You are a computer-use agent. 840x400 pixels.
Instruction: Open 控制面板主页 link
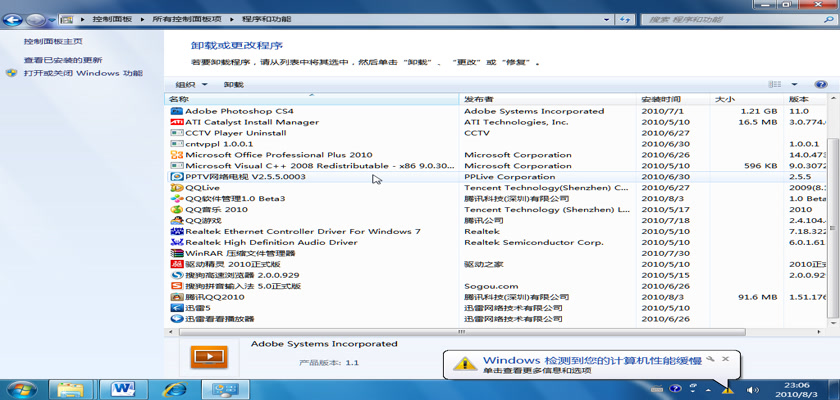53,42
